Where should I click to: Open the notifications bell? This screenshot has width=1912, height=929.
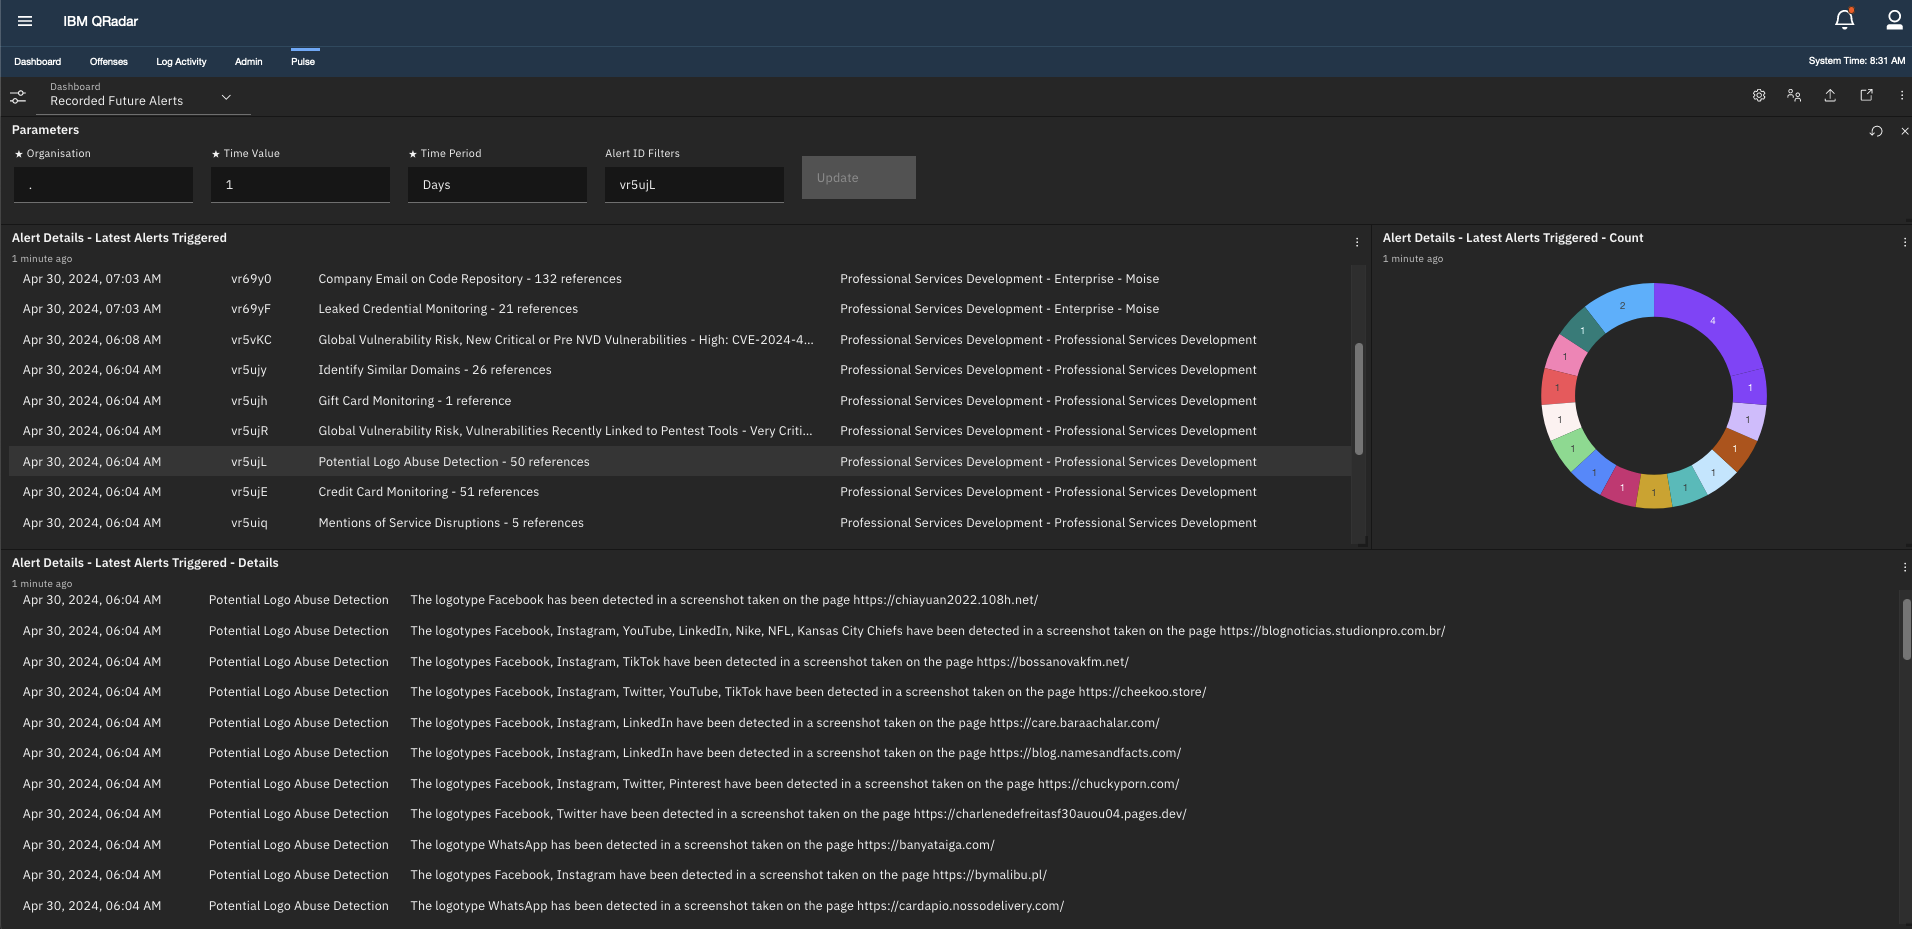(x=1844, y=20)
